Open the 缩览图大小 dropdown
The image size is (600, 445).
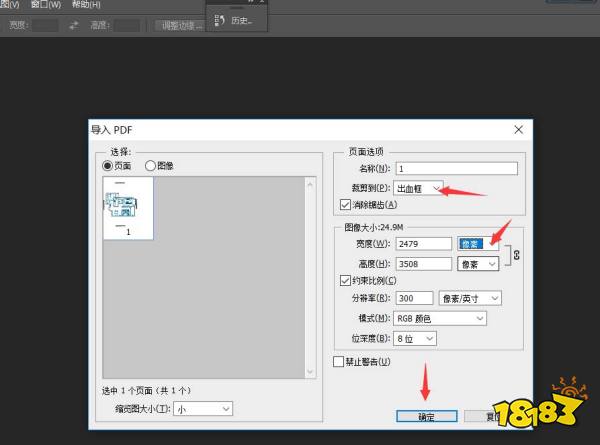click(x=203, y=408)
